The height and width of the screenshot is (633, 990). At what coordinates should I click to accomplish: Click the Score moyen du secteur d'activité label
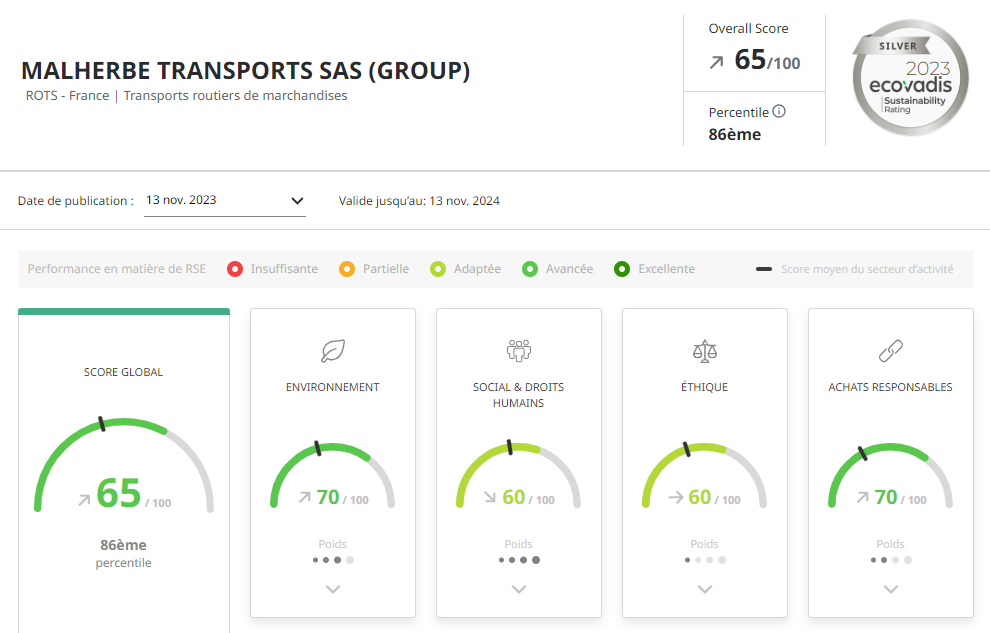[868, 269]
